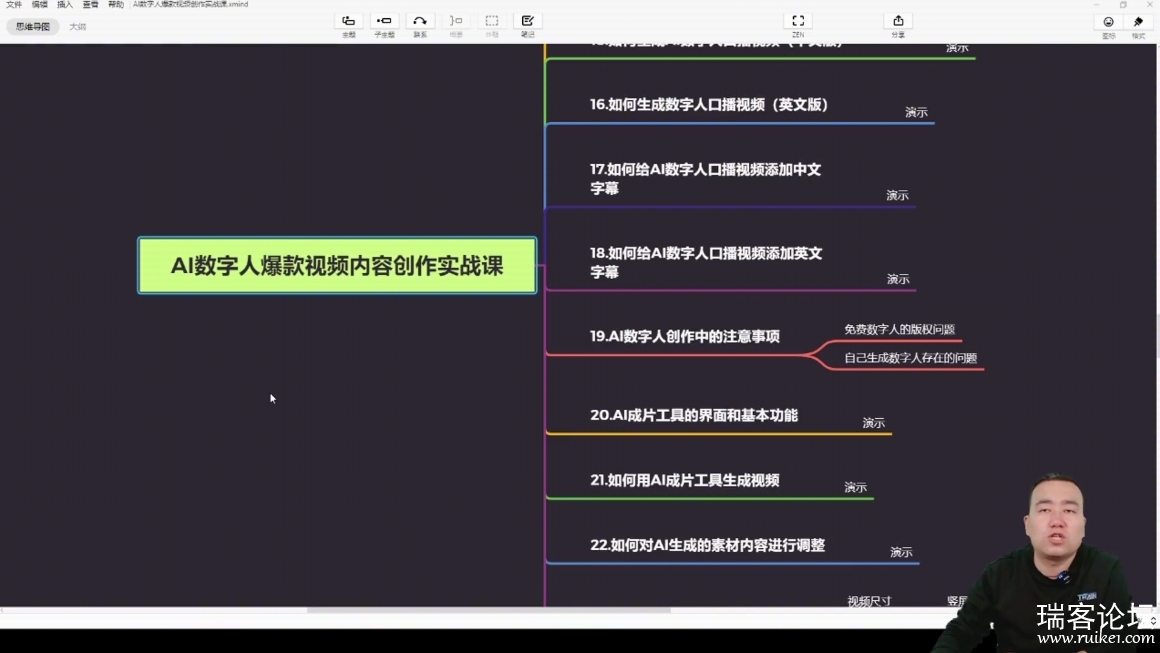Click the 演示 label next to topic 22
The width and height of the screenshot is (1160, 653).
click(901, 552)
